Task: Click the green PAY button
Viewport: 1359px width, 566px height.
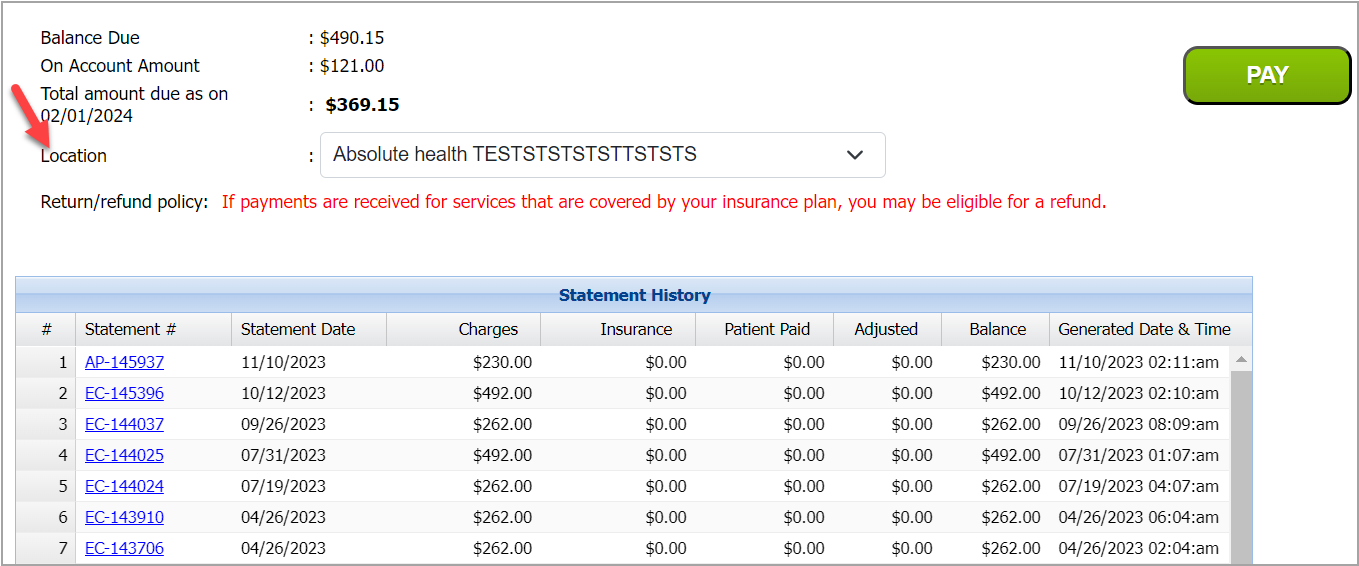Action: coord(1267,75)
